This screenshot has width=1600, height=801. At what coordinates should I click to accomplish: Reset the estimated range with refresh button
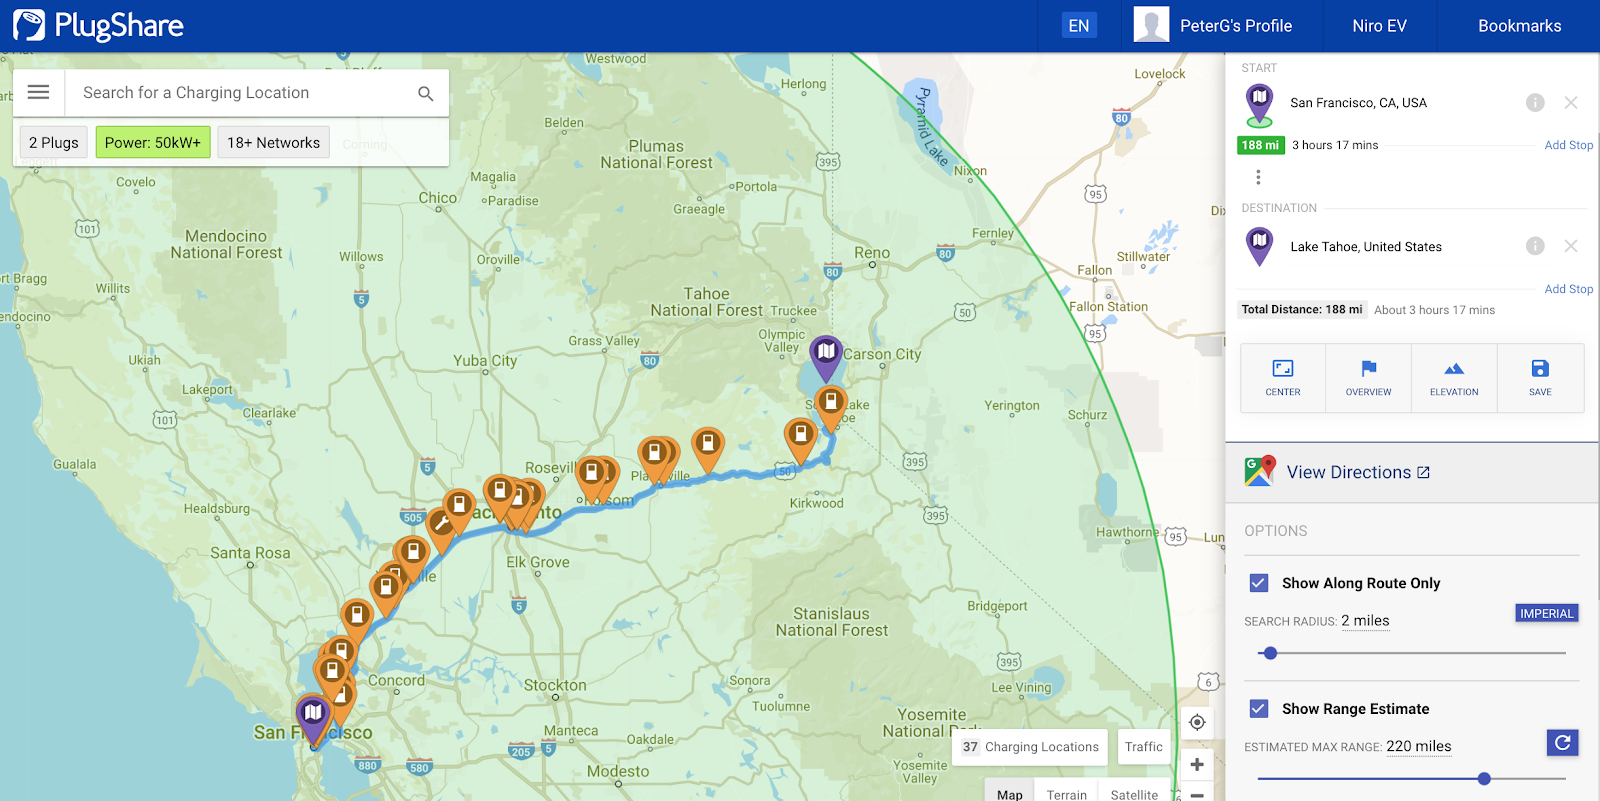(1562, 742)
